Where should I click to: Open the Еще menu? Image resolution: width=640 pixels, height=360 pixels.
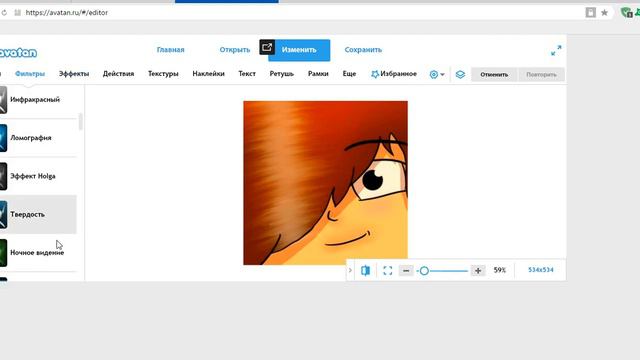(349, 74)
